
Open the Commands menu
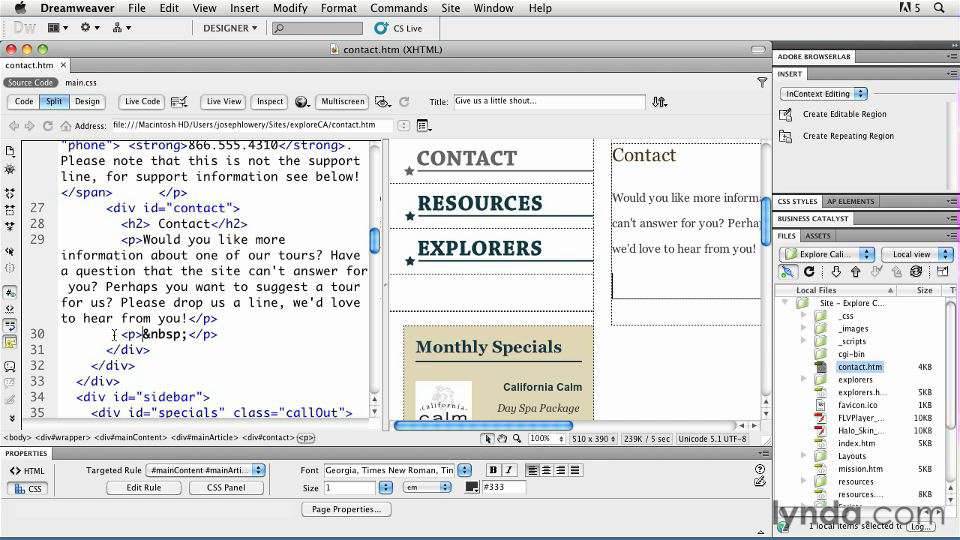(399, 8)
